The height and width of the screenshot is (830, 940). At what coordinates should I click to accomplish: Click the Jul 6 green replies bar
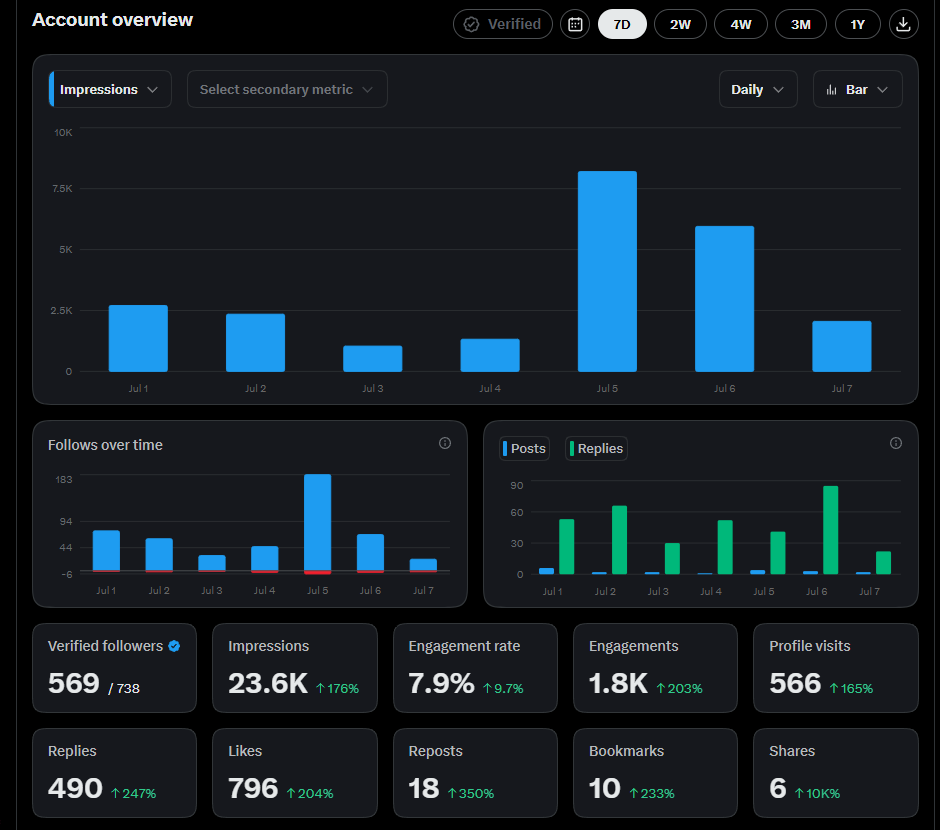click(x=830, y=530)
